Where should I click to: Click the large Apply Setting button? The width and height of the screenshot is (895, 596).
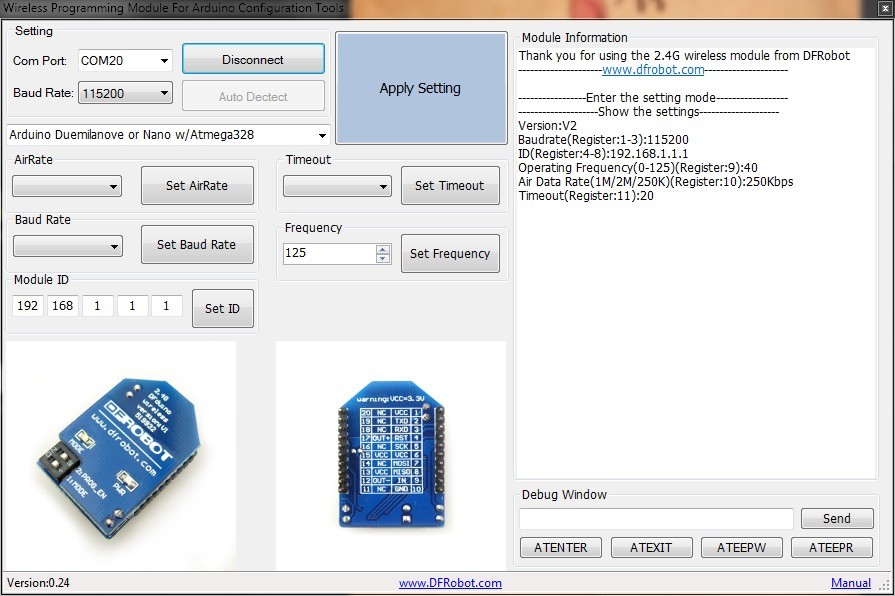pyautogui.click(x=421, y=88)
